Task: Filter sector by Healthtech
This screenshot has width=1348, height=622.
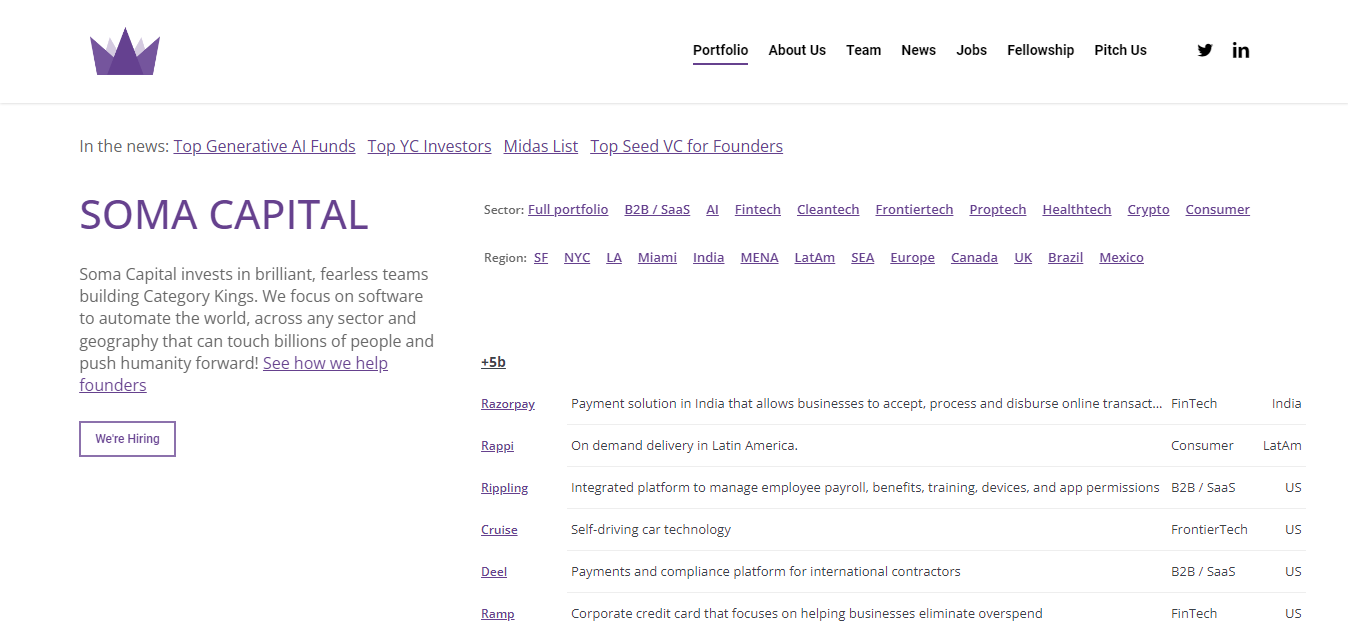Action: [1077, 210]
